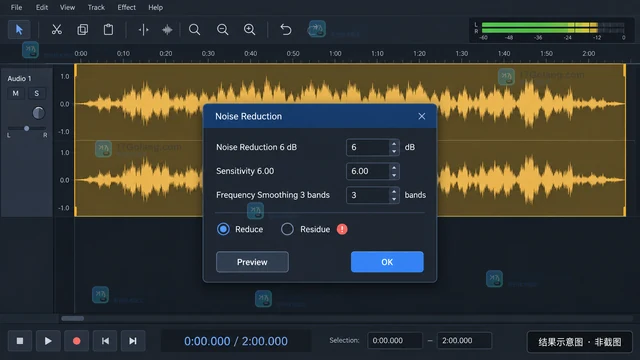Image resolution: width=640 pixels, height=360 pixels.
Task: Mute the Audio 1 track
Action: [16, 93]
